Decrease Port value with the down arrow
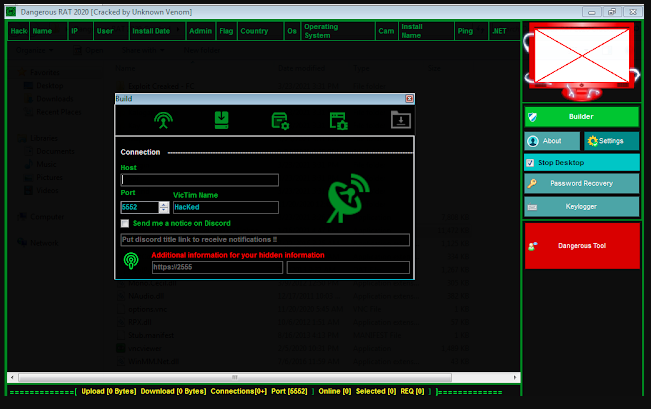651x409 pixels. click(x=164, y=210)
